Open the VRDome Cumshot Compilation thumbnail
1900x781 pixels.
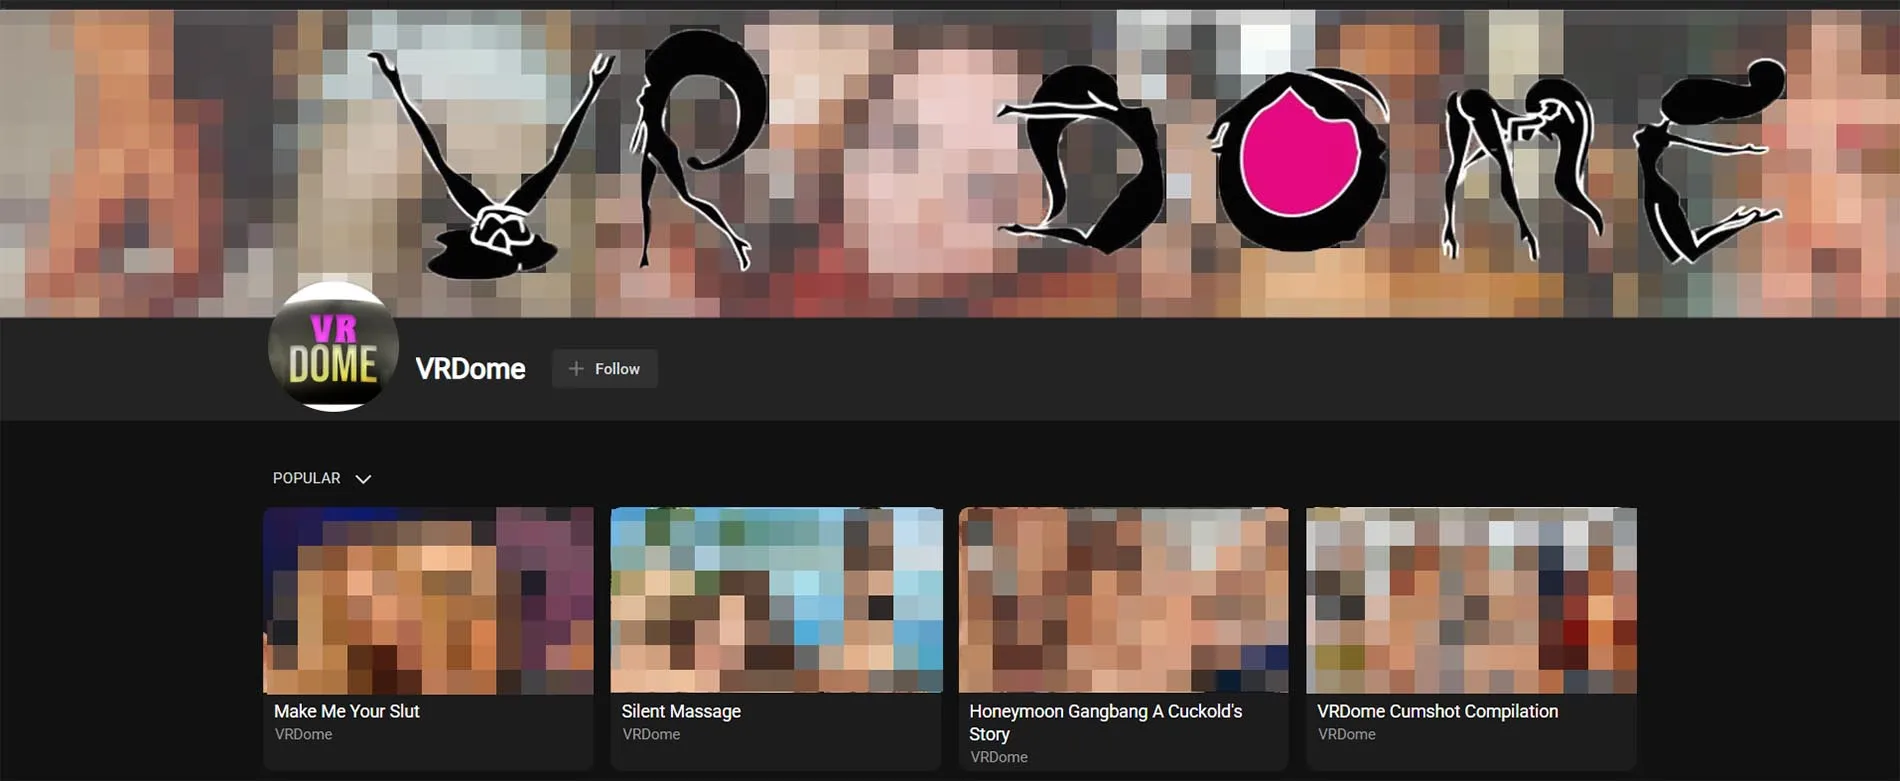tap(1471, 600)
